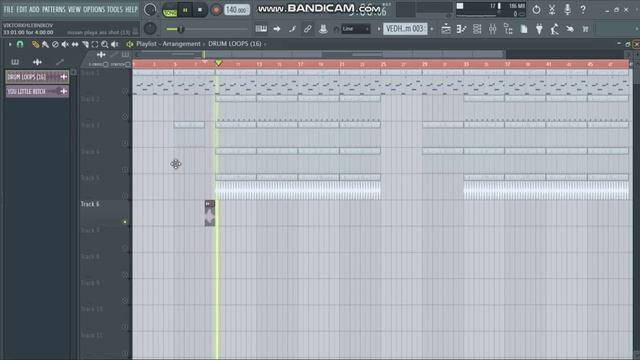Click the CPU and memory meter panel
The width and height of the screenshot is (640, 360).
click(x=491, y=10)
